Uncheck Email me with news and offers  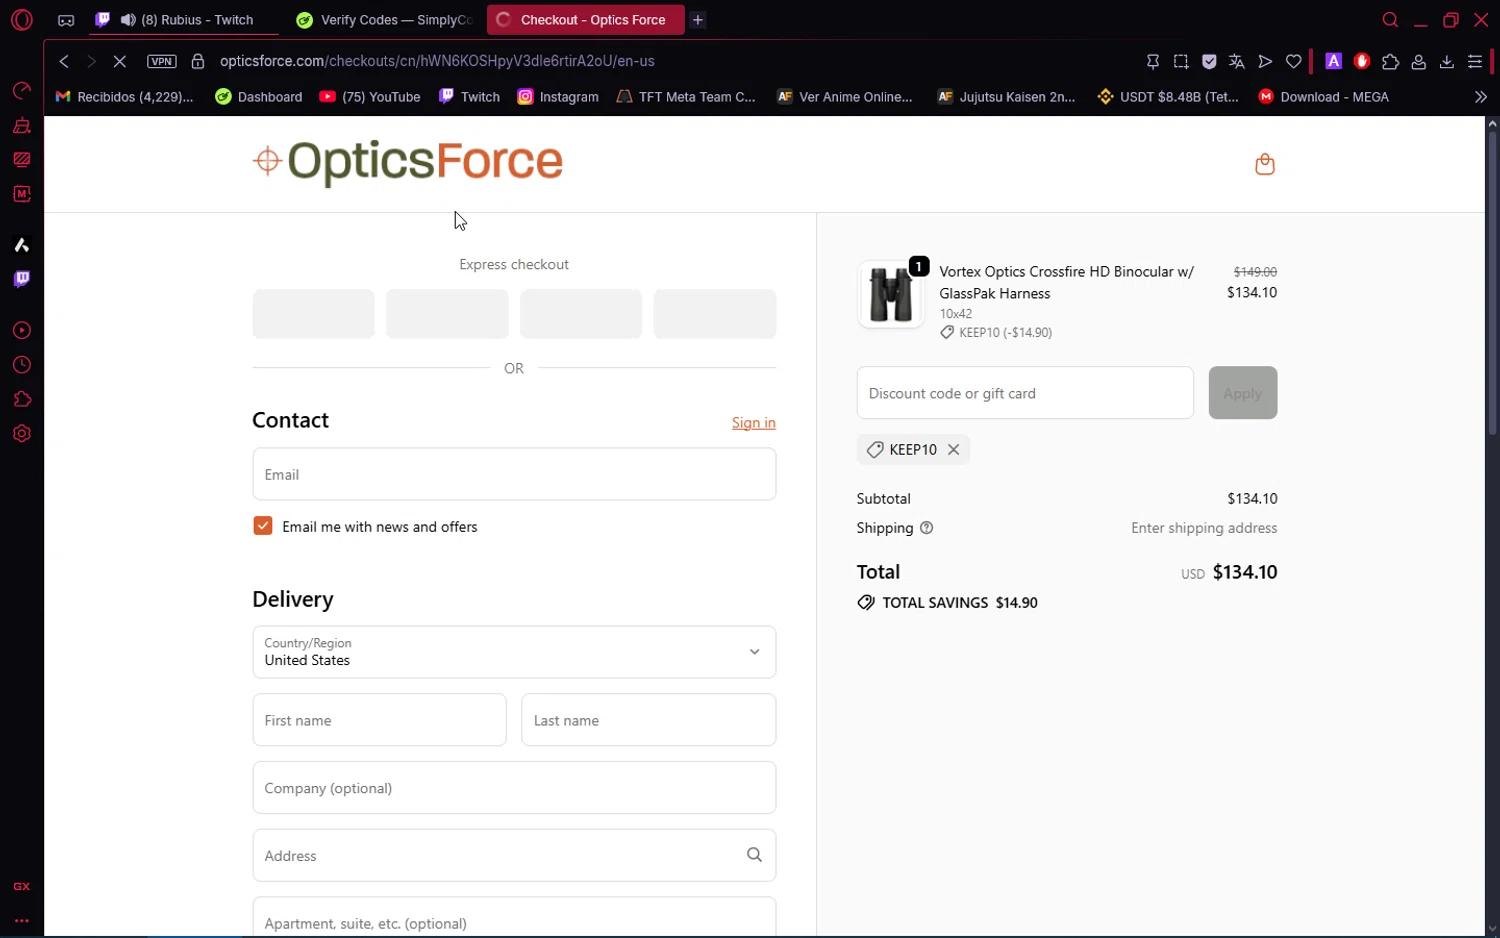click(x=263, y=526)
